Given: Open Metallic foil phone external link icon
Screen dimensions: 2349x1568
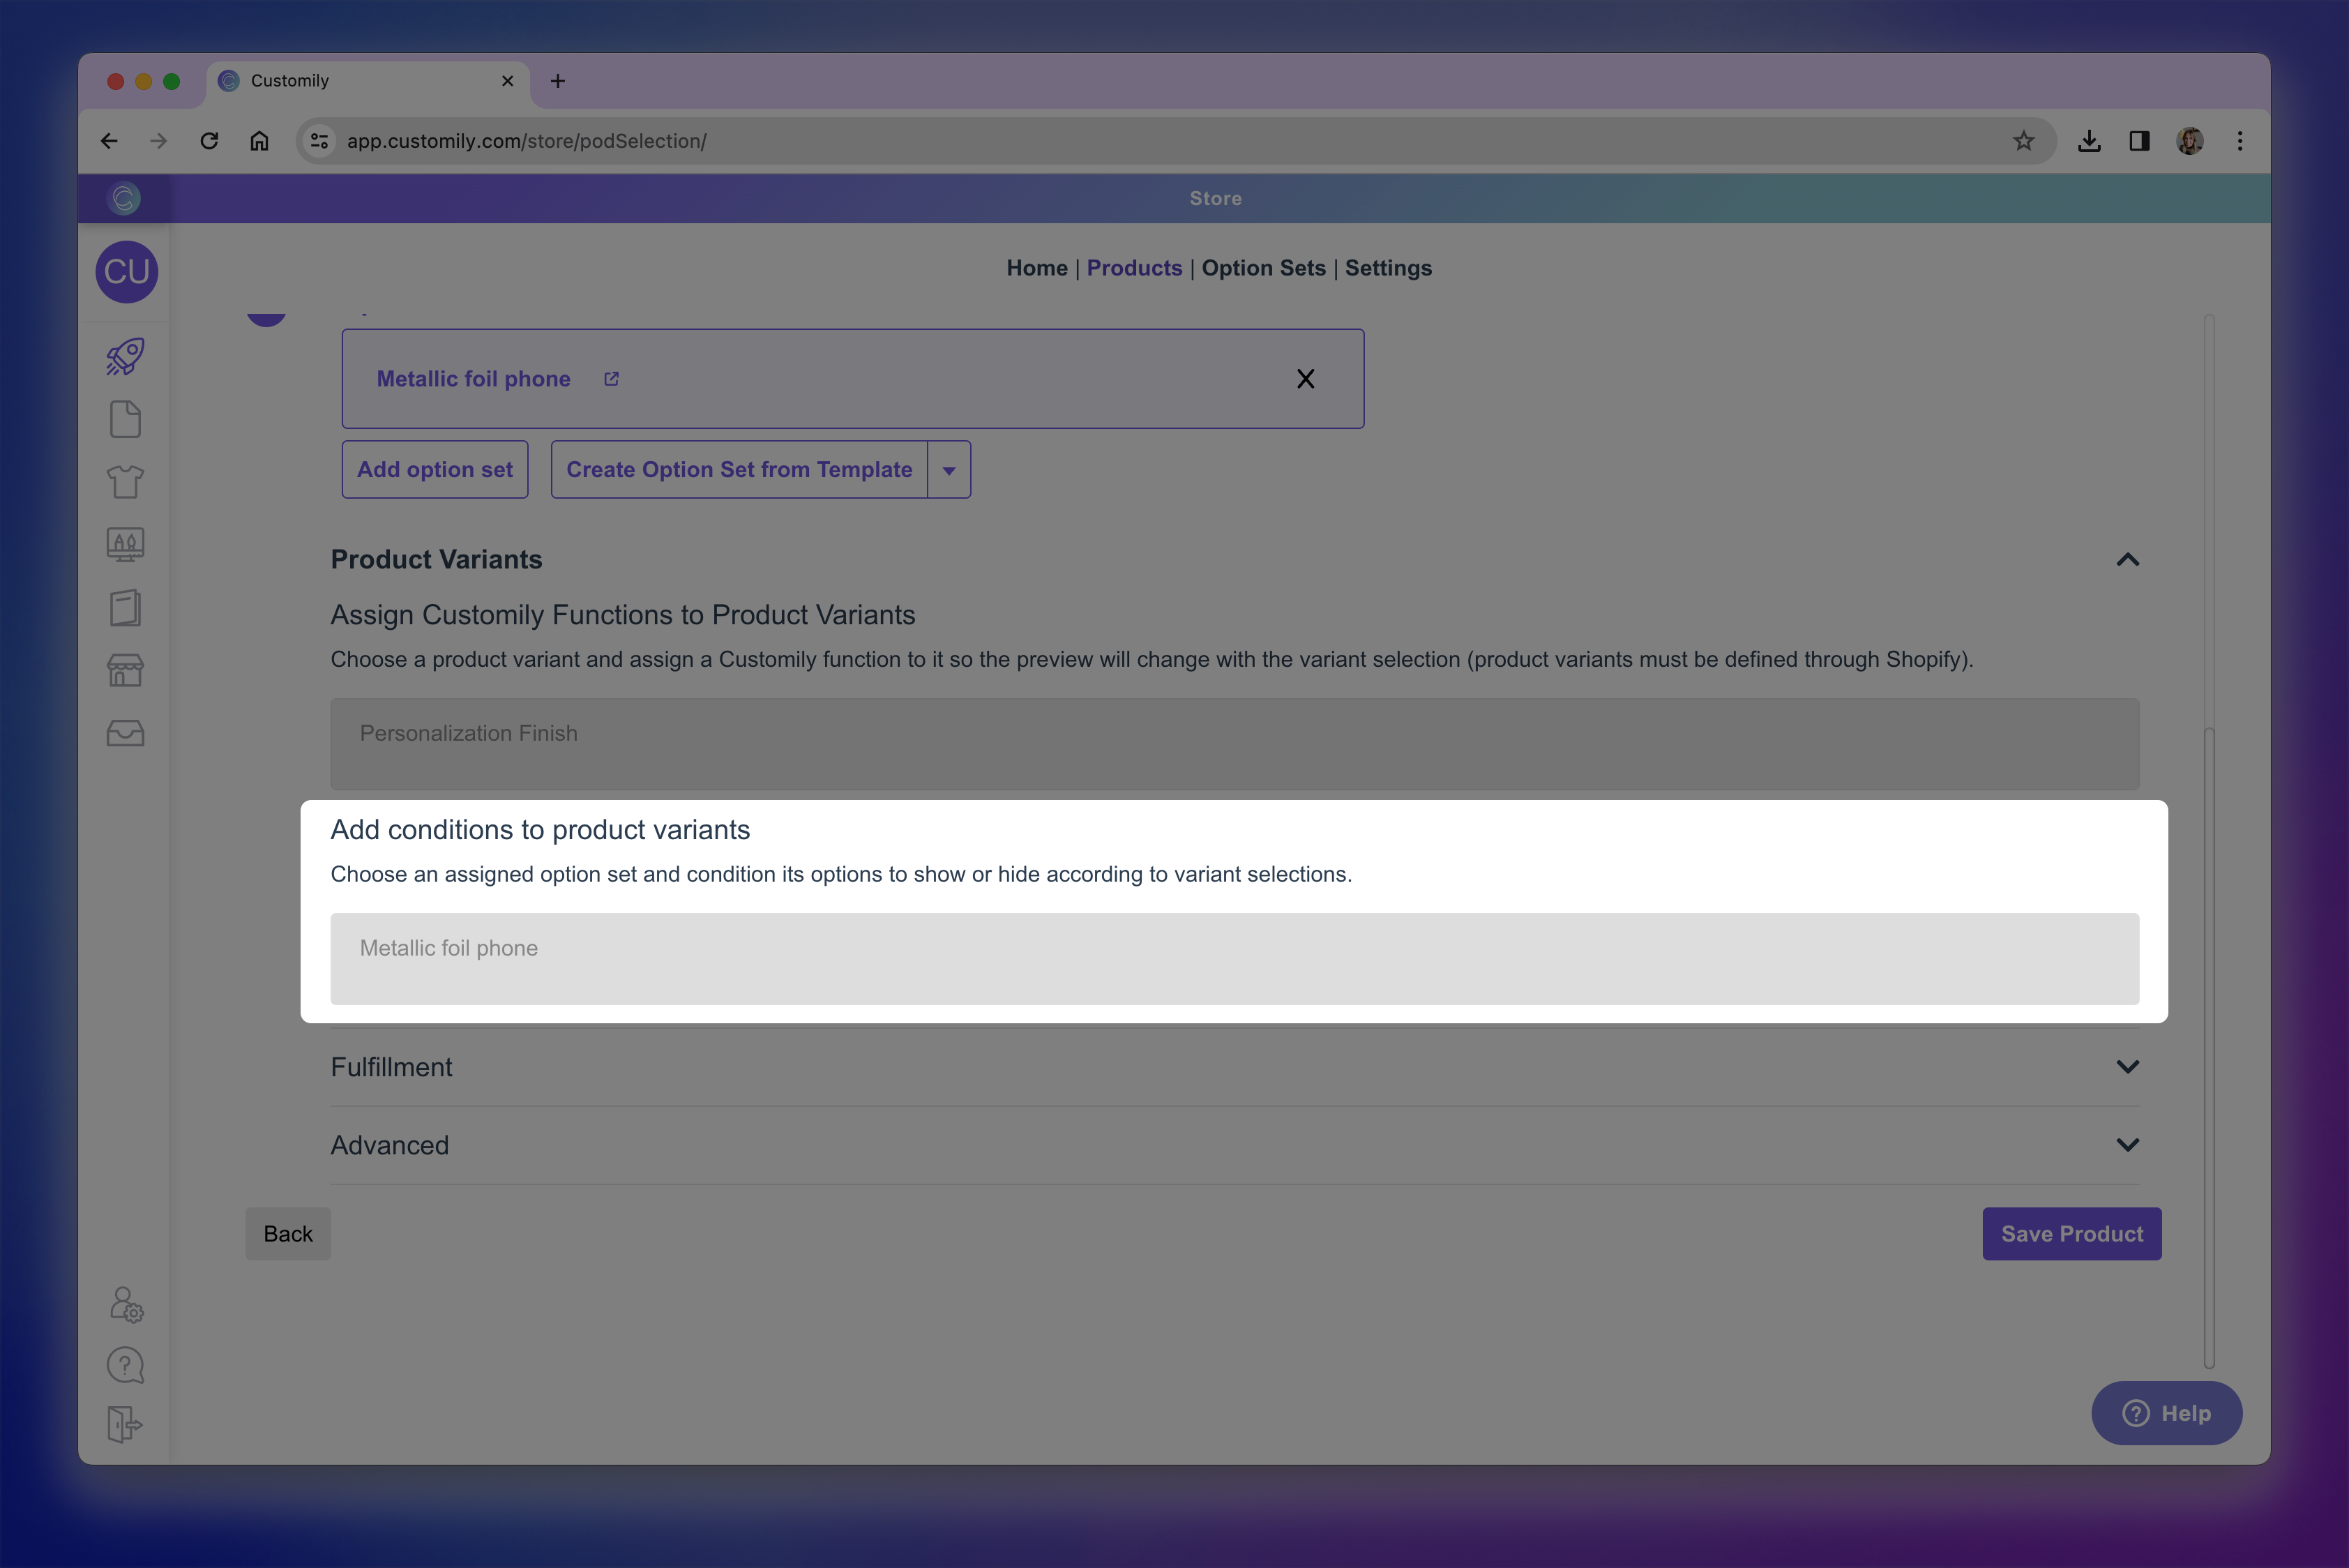Looking at the screenshot, I should pyautogui.click(x=611, y=379).
